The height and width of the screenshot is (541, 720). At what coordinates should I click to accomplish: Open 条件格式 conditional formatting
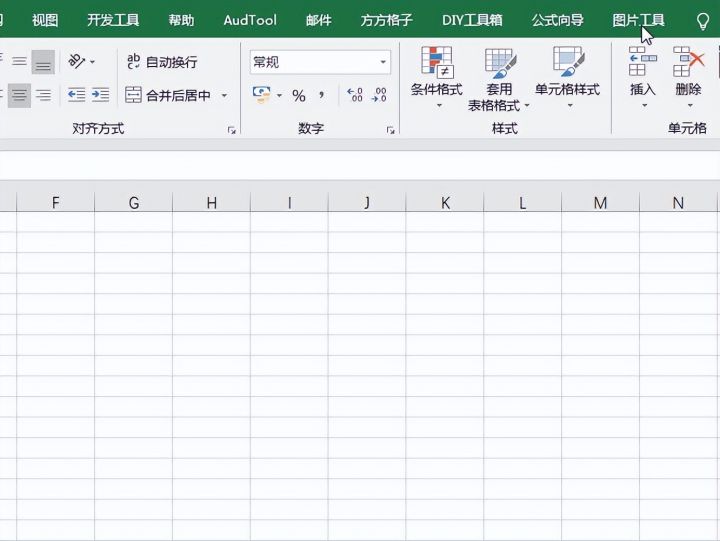[437, 77]
